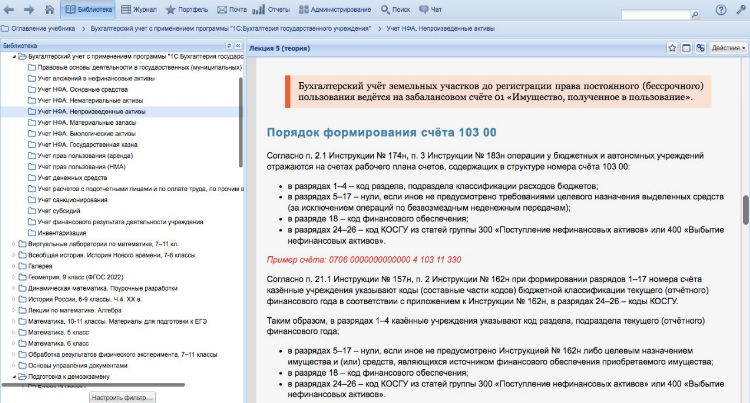Go back with the left arrow icon
Viewport: 750px width, 403px height.
(x=9, y=10)
